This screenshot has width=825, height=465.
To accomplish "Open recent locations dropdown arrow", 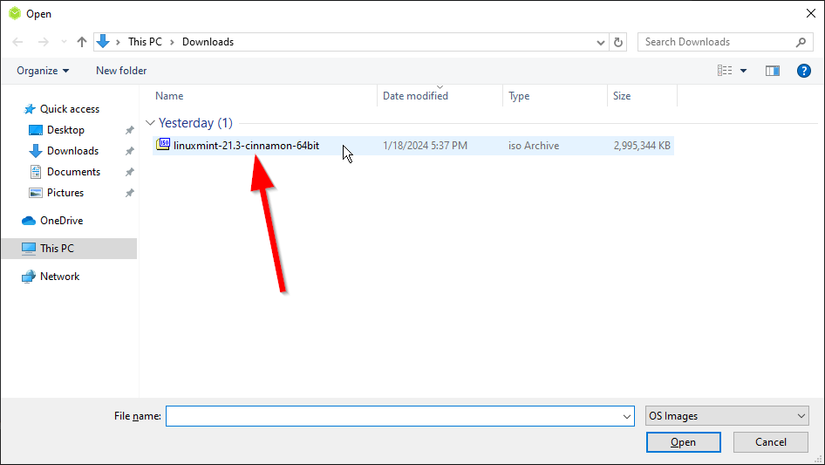I will tap(64, 42).
